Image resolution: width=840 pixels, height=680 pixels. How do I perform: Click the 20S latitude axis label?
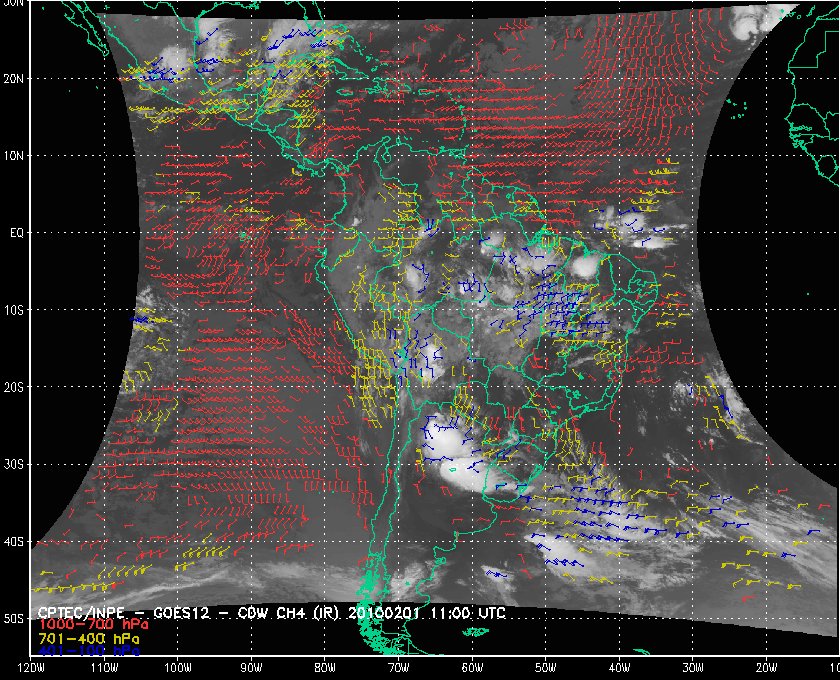click(x=16, y=387)
